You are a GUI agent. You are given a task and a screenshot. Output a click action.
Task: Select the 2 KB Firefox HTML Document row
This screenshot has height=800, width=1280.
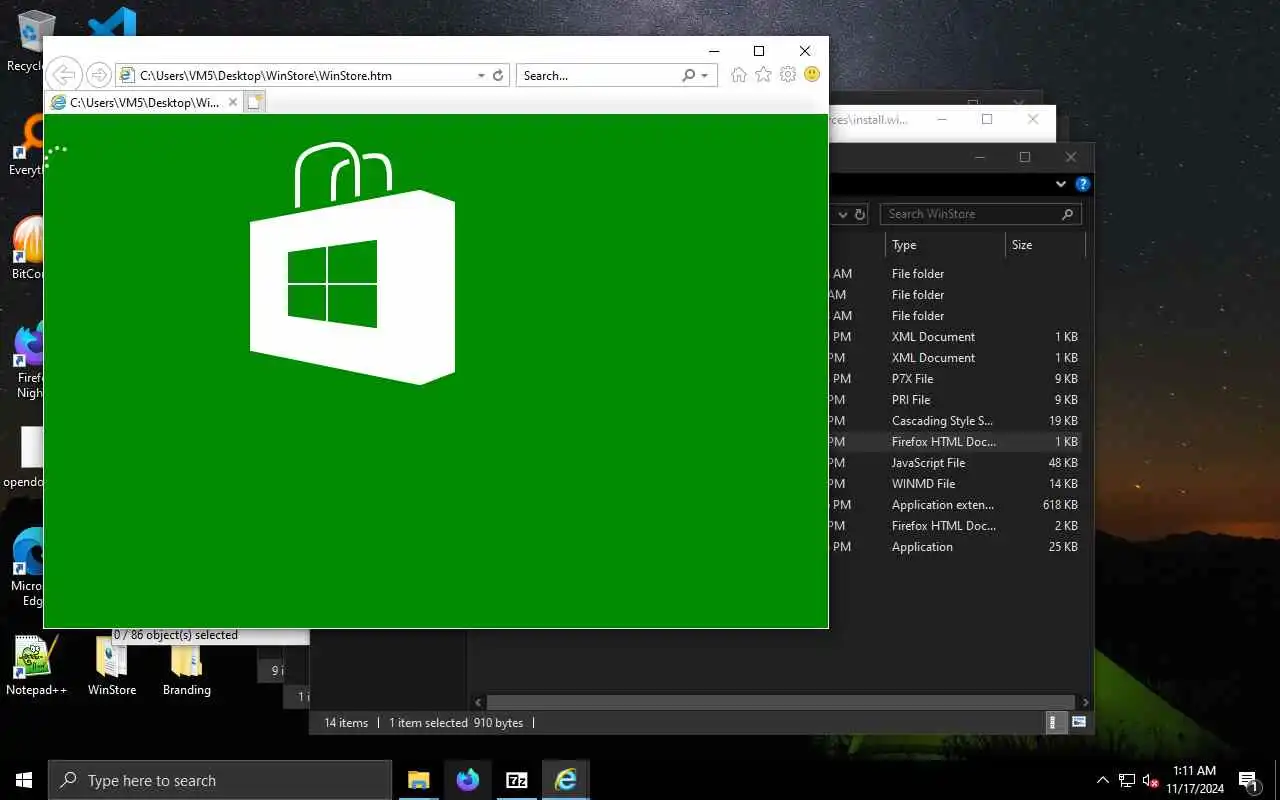coord(955,526)
